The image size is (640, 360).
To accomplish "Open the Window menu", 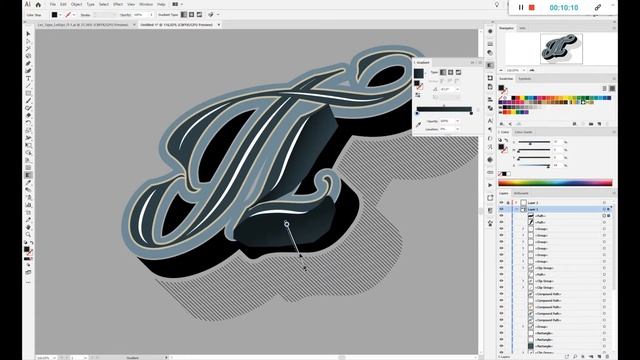I will click(x=146, y=4).
